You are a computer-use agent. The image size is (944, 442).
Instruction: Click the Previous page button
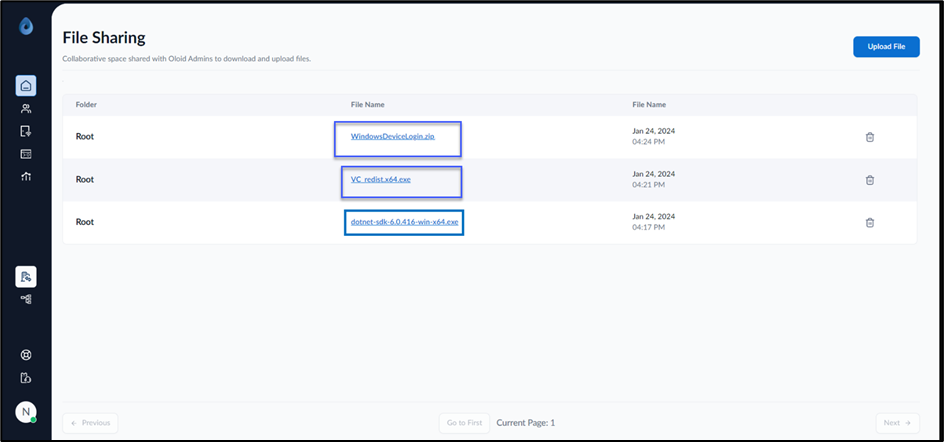tap(90, 423)
